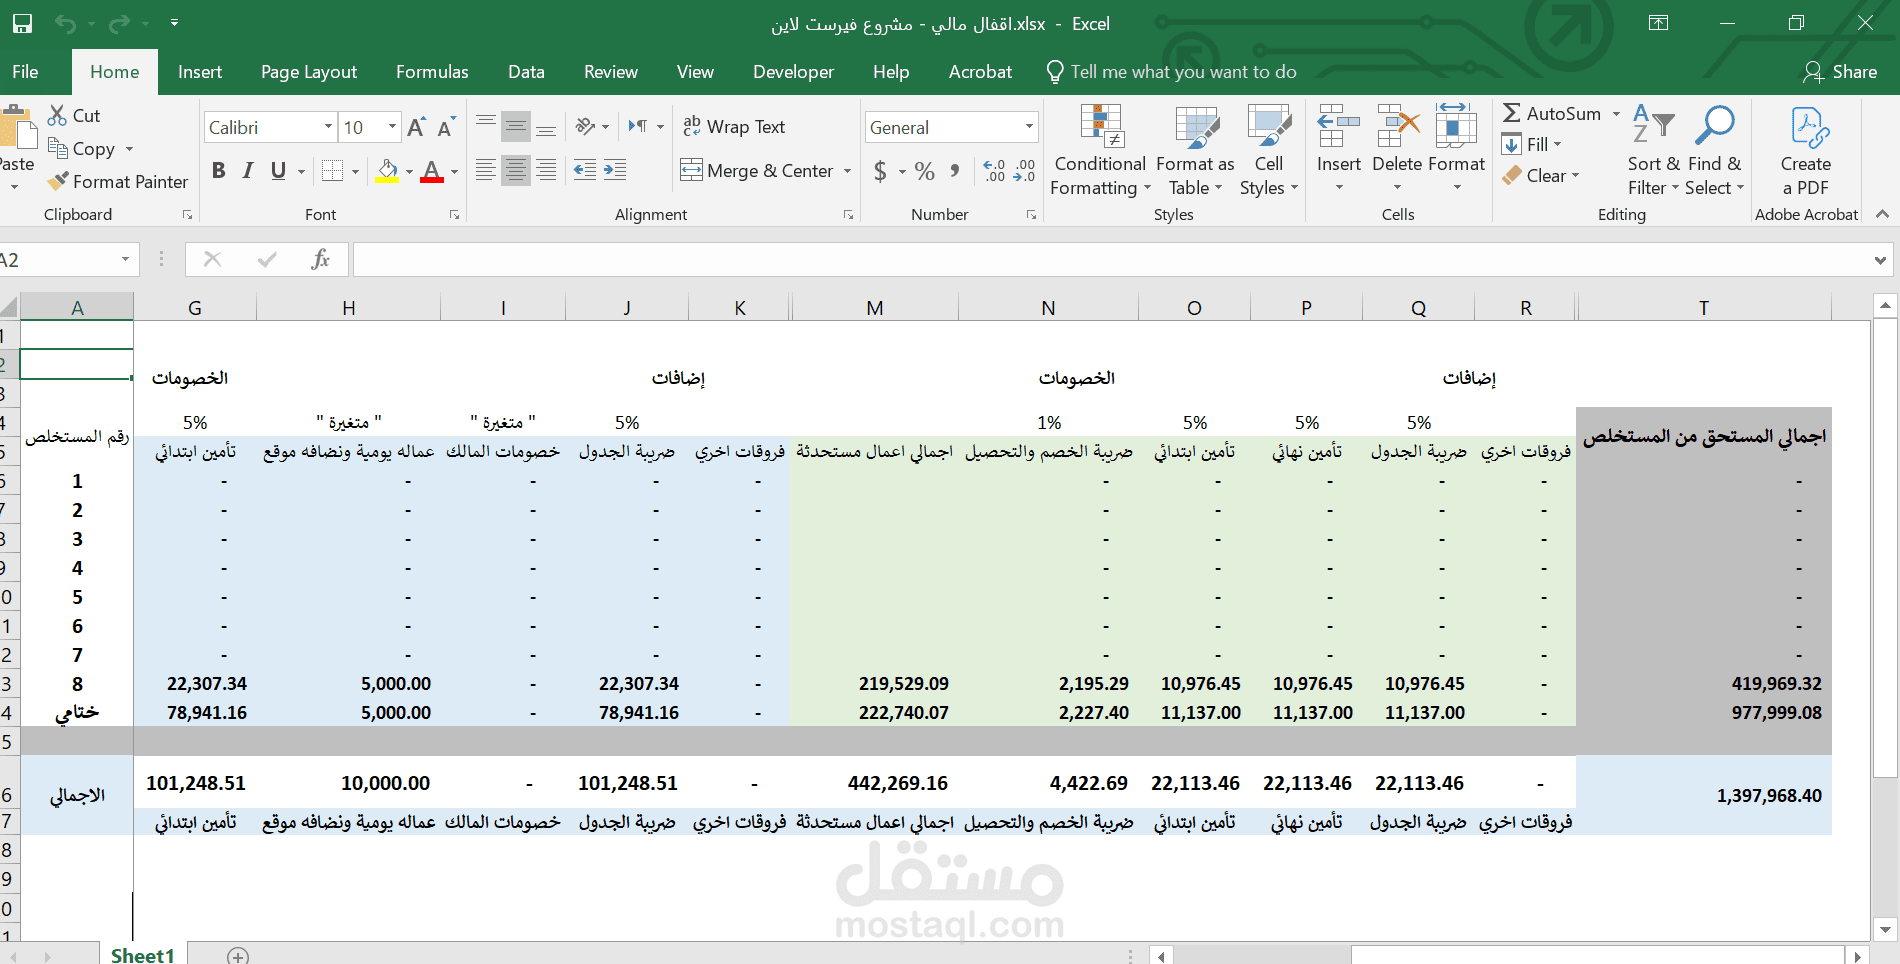
Task: Click the Tell me what you want search box
Action: (x=1171, y=72)
